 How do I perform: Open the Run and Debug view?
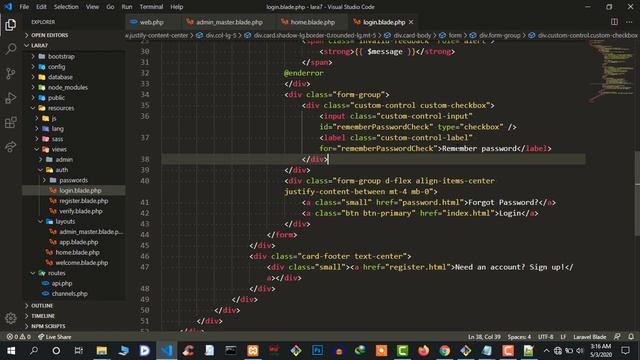tap(11, 98)
